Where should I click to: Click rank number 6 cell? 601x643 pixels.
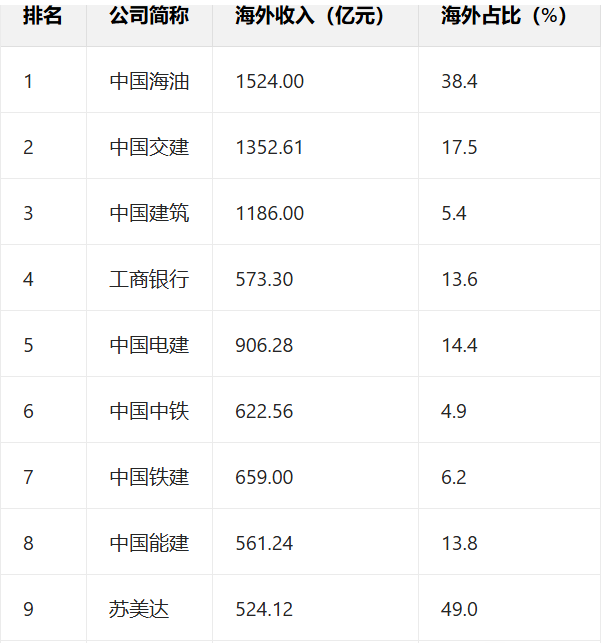(x=28, y=411)
